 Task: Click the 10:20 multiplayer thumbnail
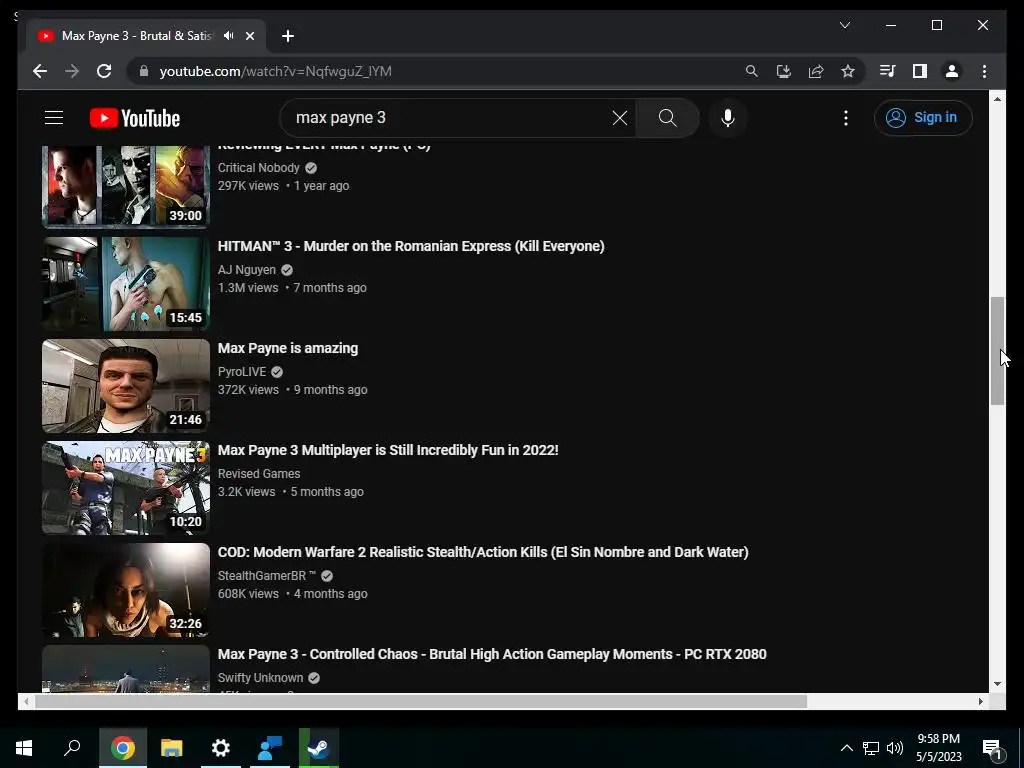125,487
